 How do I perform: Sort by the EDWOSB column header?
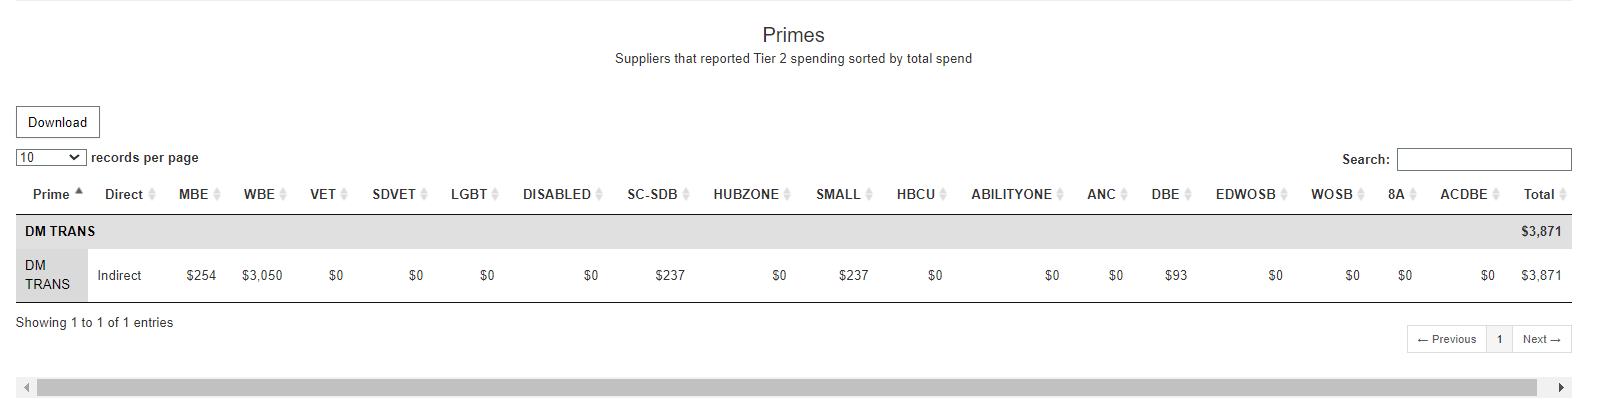pyautogui.click(x=1250, y=194)
